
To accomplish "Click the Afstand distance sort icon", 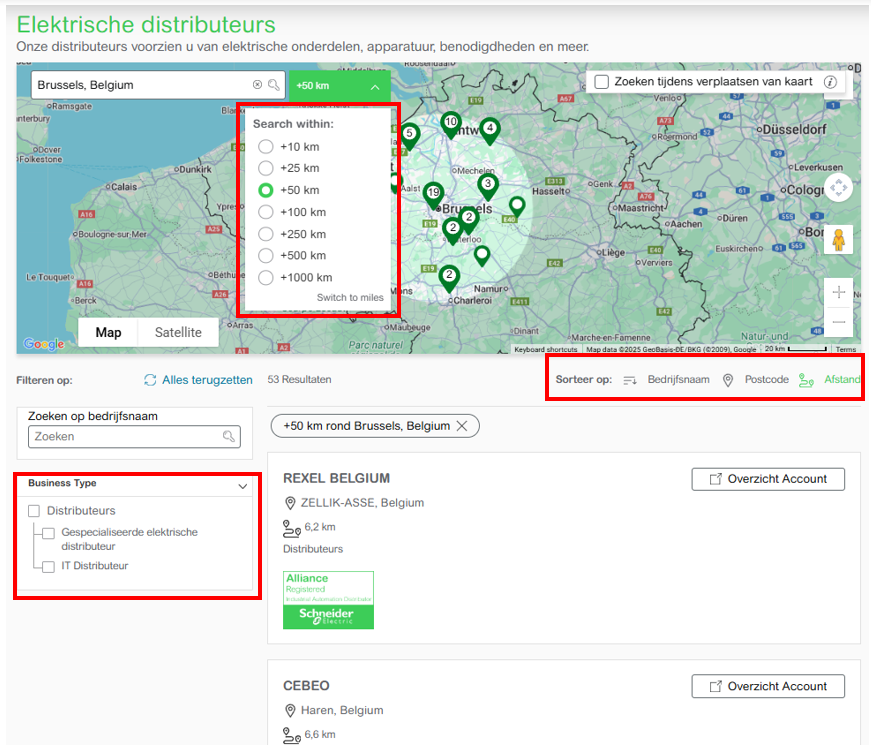I will 806,380.
